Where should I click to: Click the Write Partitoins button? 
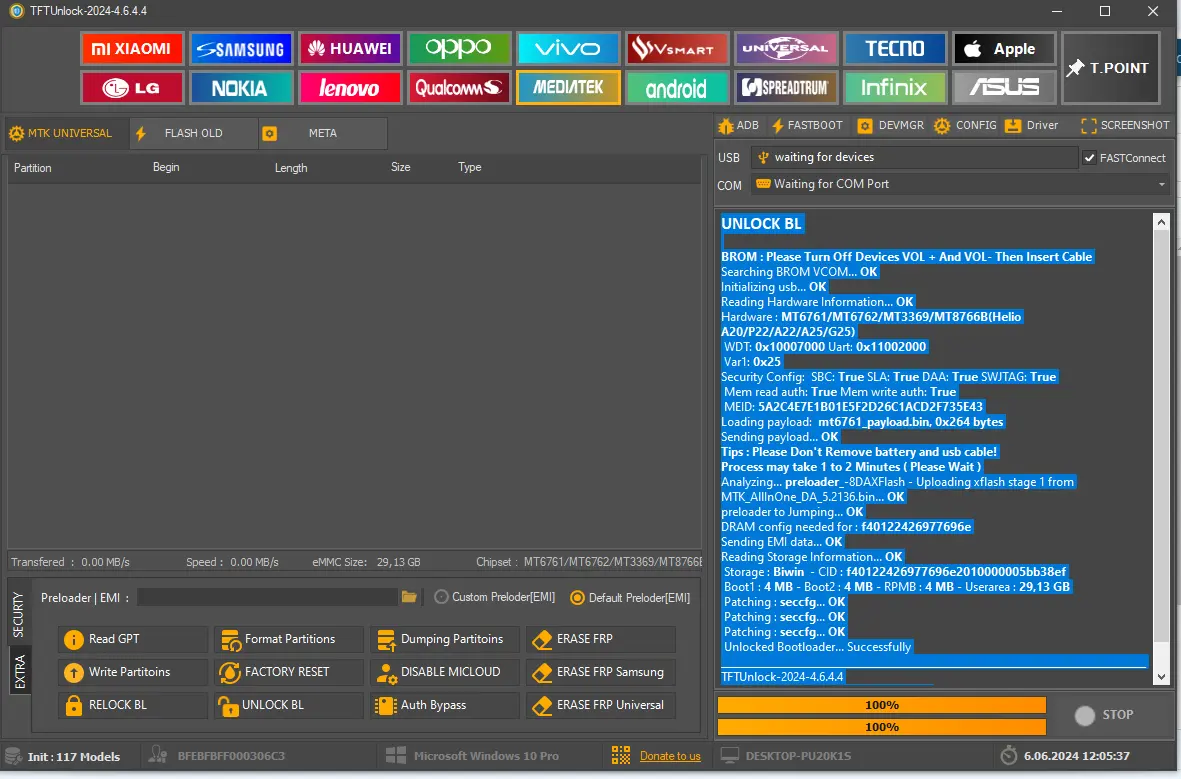[133, 672]
